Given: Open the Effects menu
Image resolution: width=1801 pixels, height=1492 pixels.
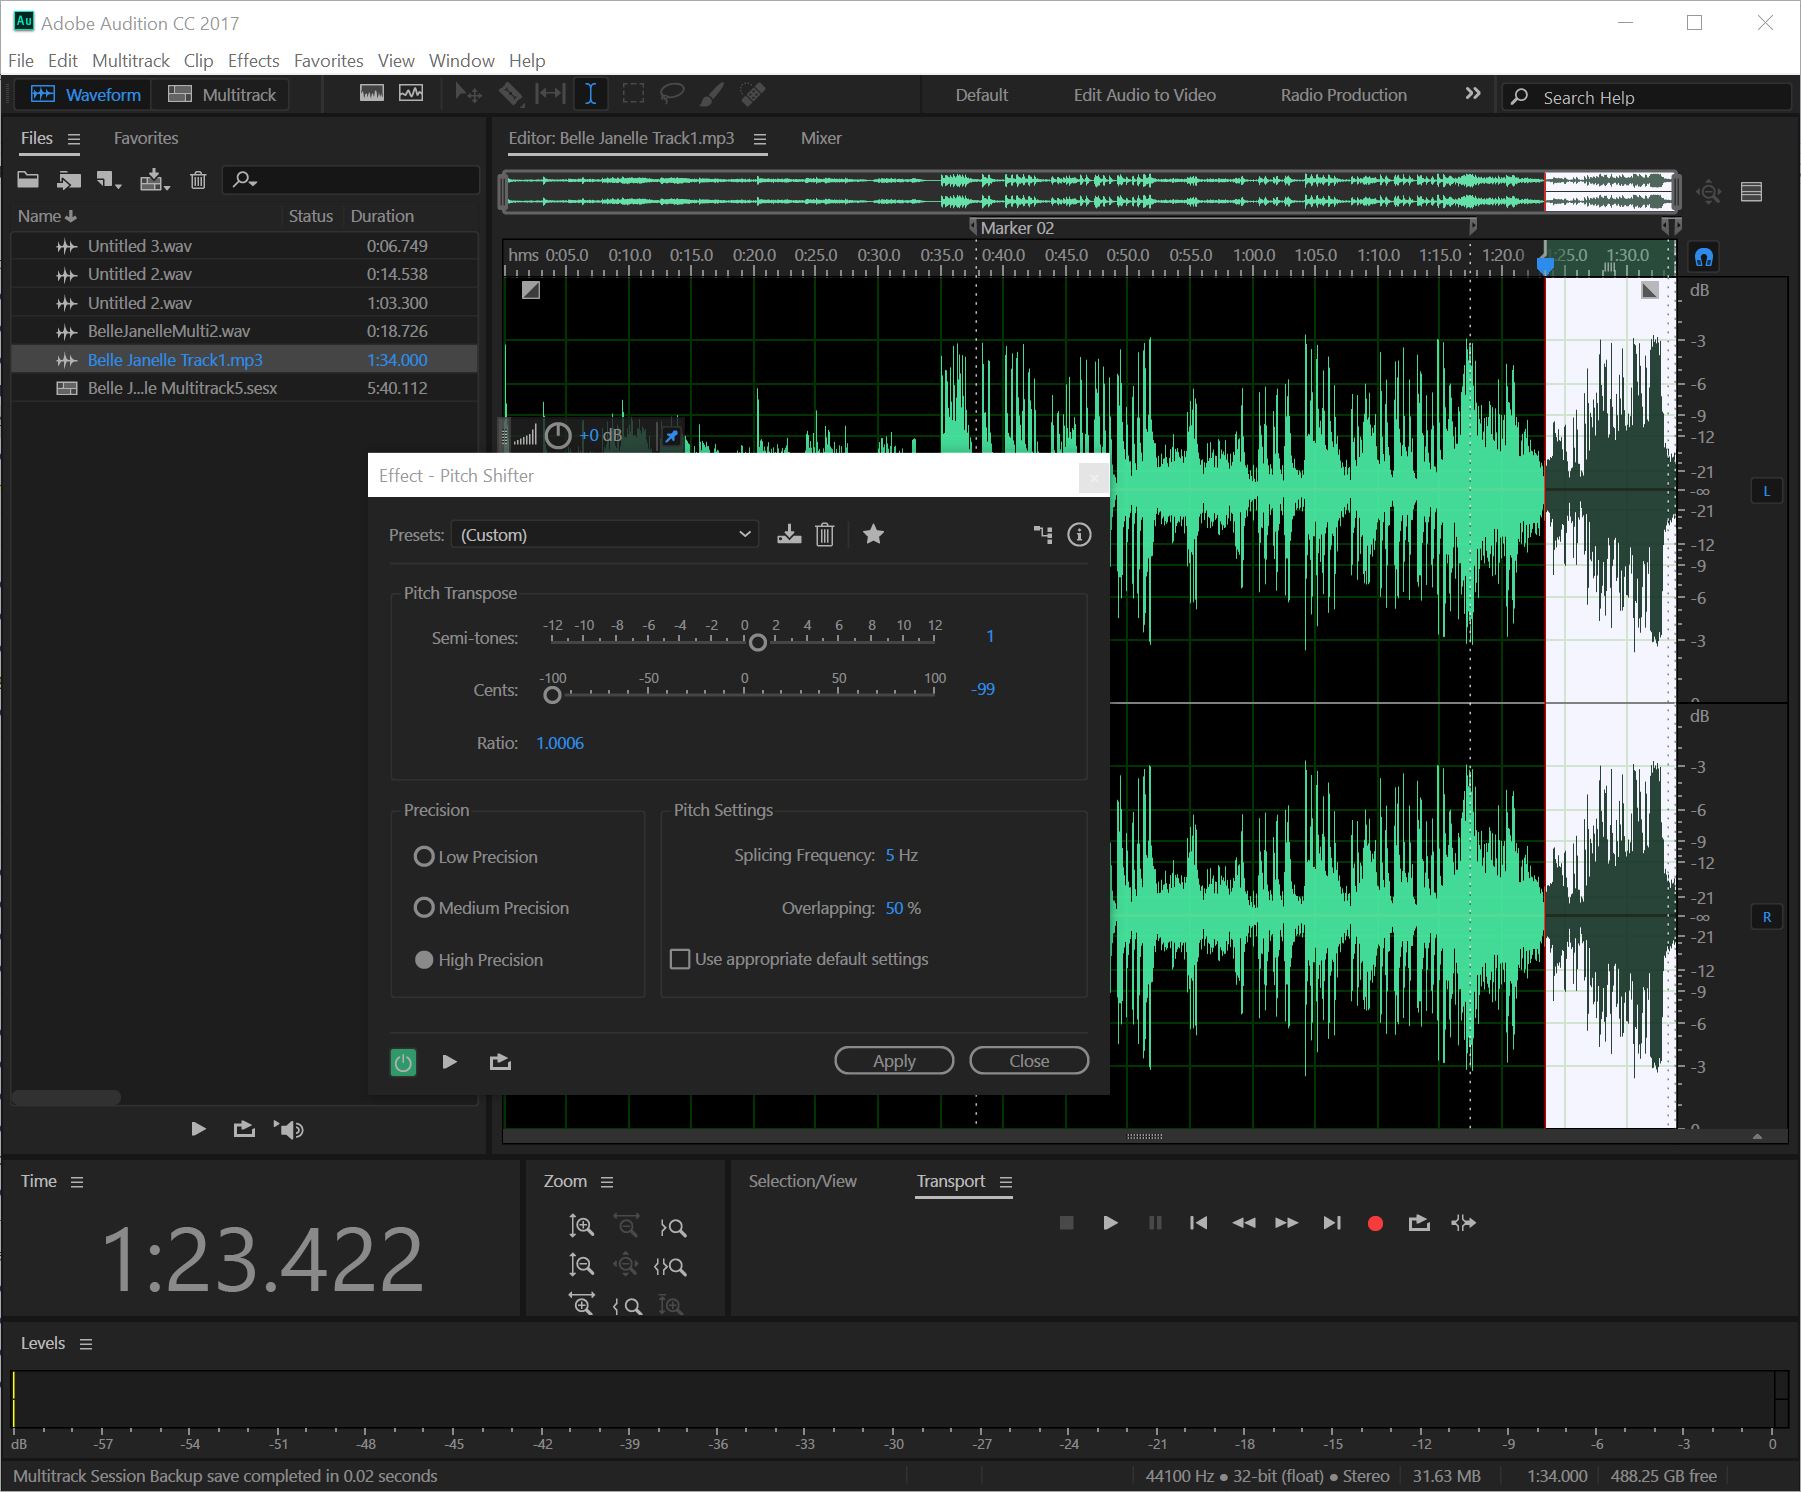Looking at the screenshot, I should click(253, 61).
